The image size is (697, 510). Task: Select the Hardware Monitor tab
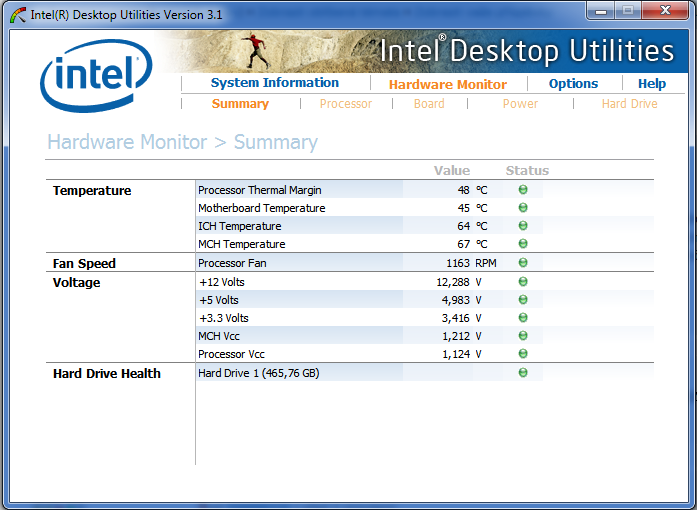pyautogui.click(x=448, y=84)
